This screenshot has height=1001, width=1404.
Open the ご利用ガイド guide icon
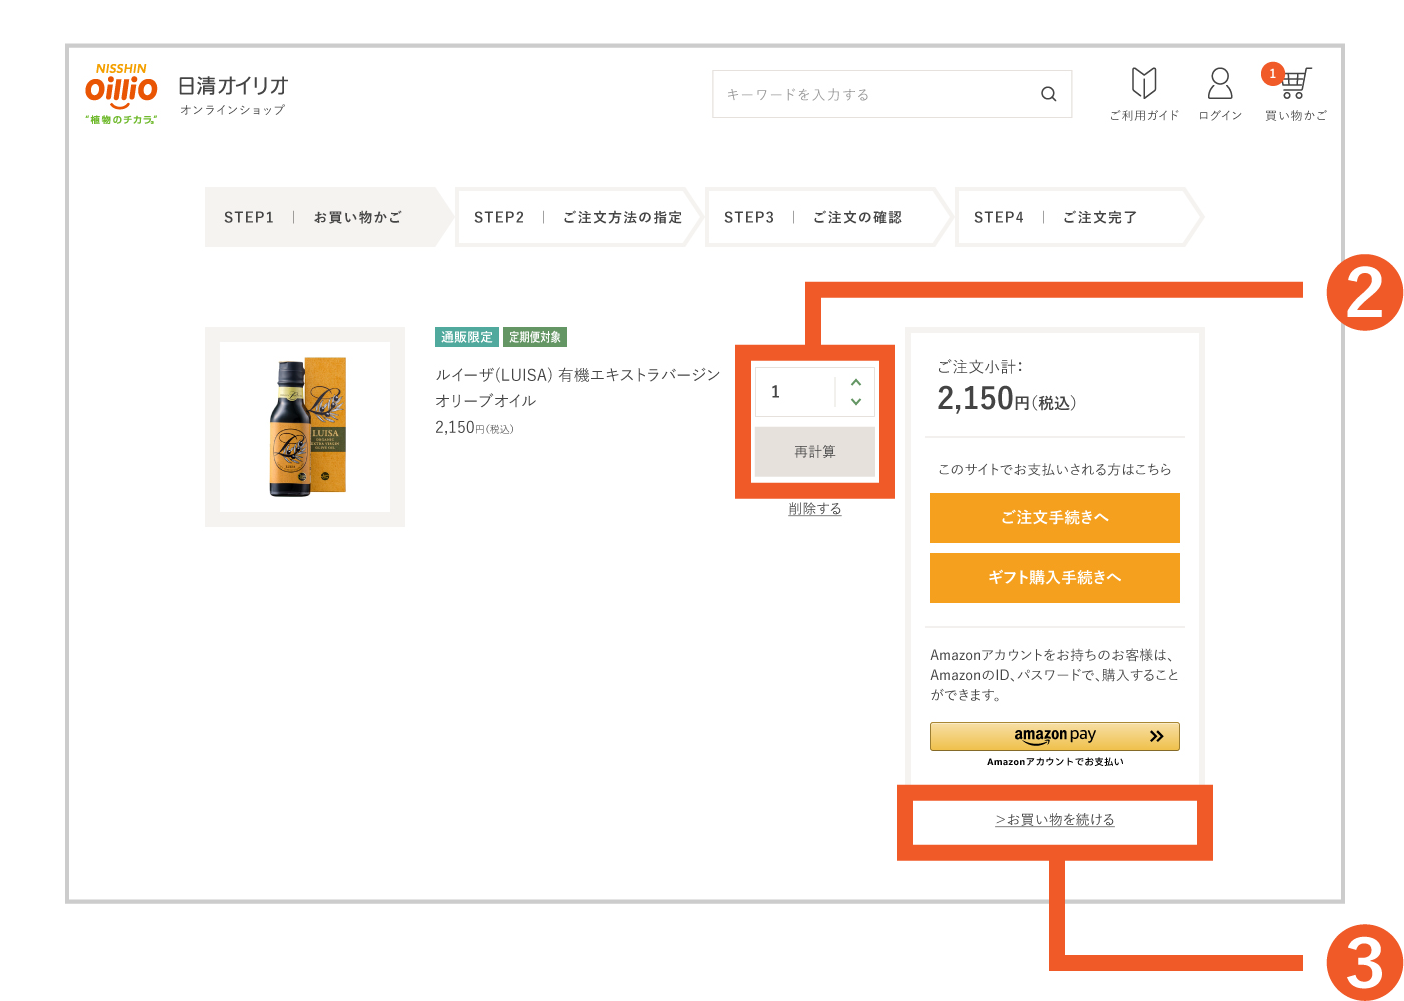point(1144,94)
